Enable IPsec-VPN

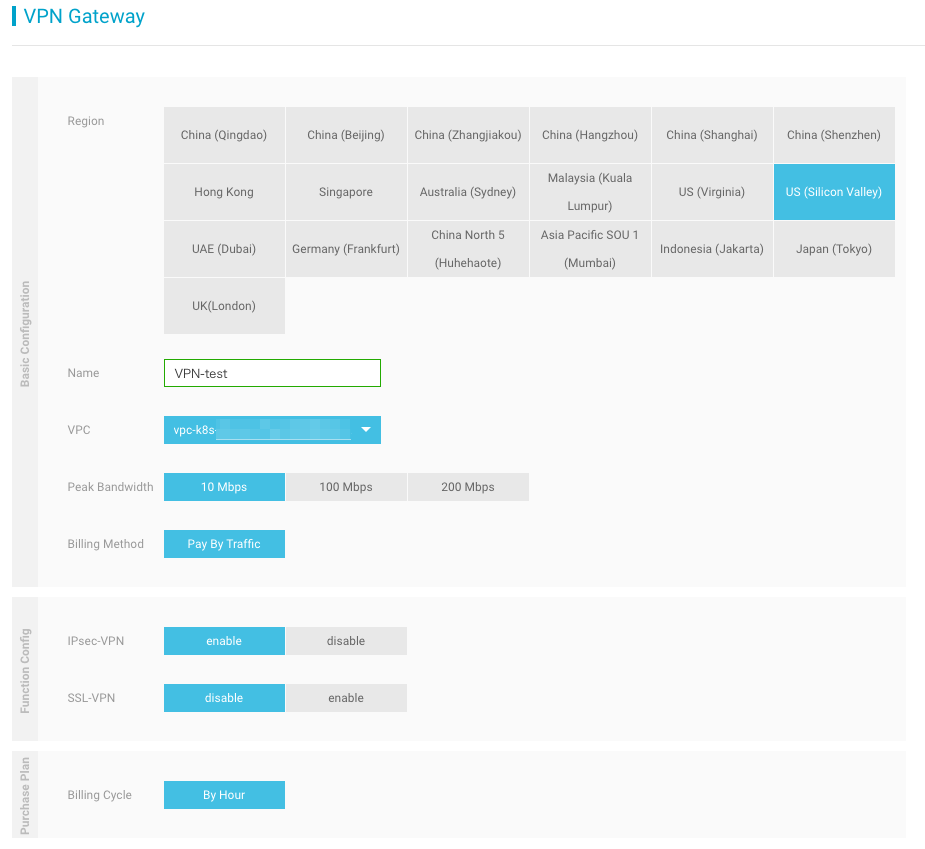224,641
